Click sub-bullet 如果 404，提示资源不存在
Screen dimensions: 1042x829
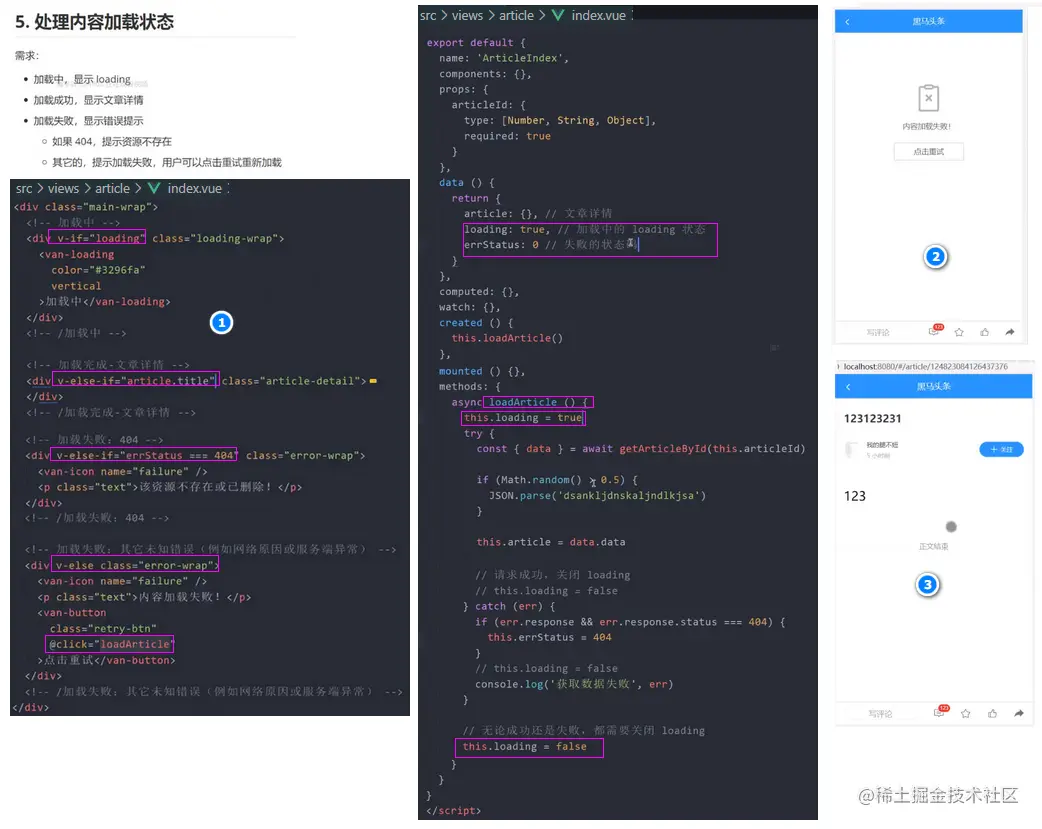click(112, 142)
